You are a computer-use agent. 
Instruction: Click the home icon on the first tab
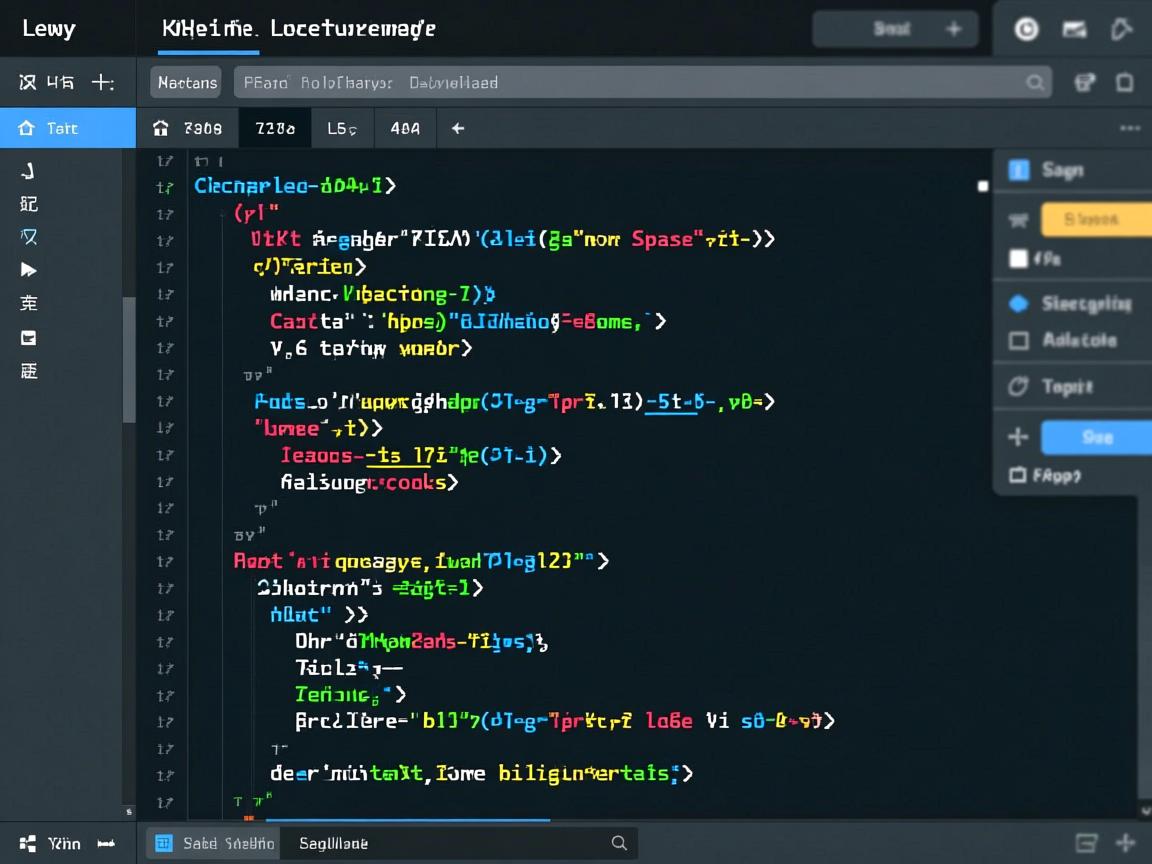(160, 128)
